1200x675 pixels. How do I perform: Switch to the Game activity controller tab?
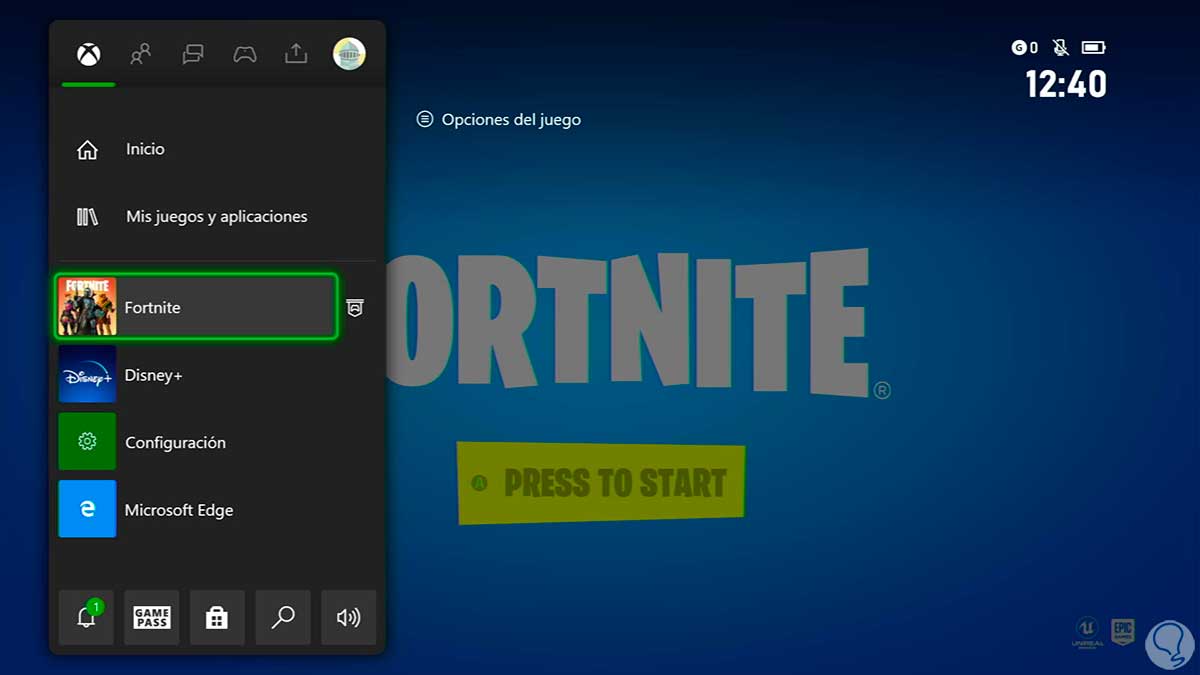tap(245, 54)
